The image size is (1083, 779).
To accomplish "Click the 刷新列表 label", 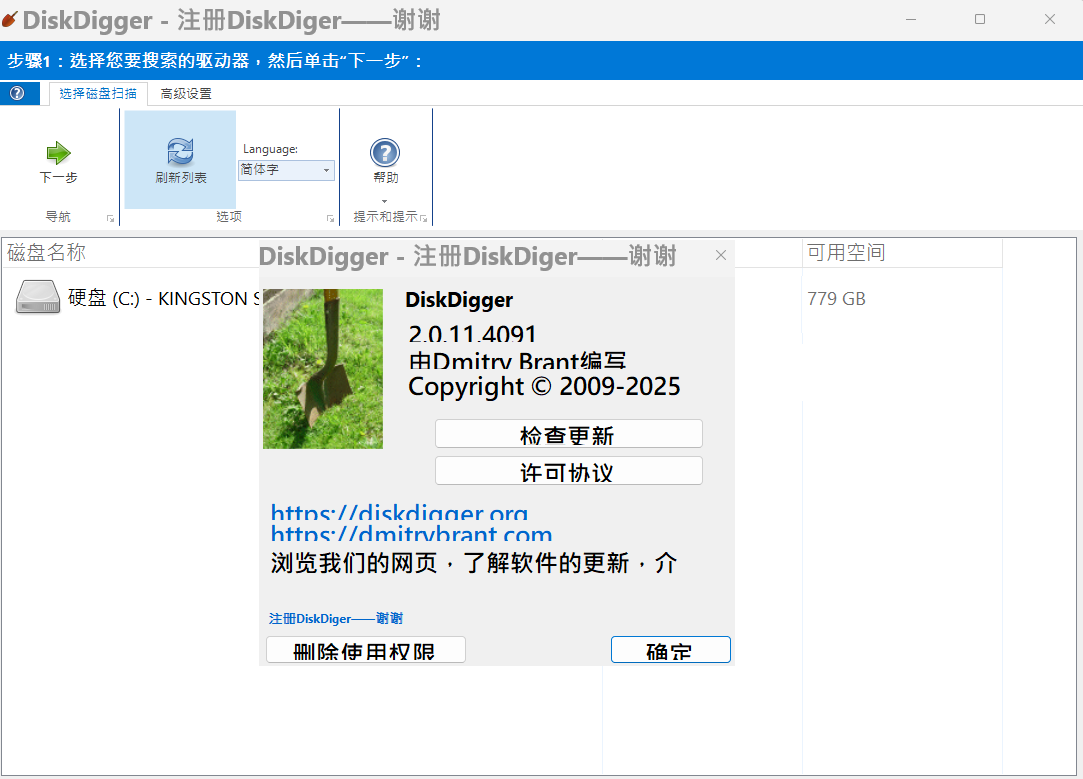I will pyautogui.click(x=180, y=177).
